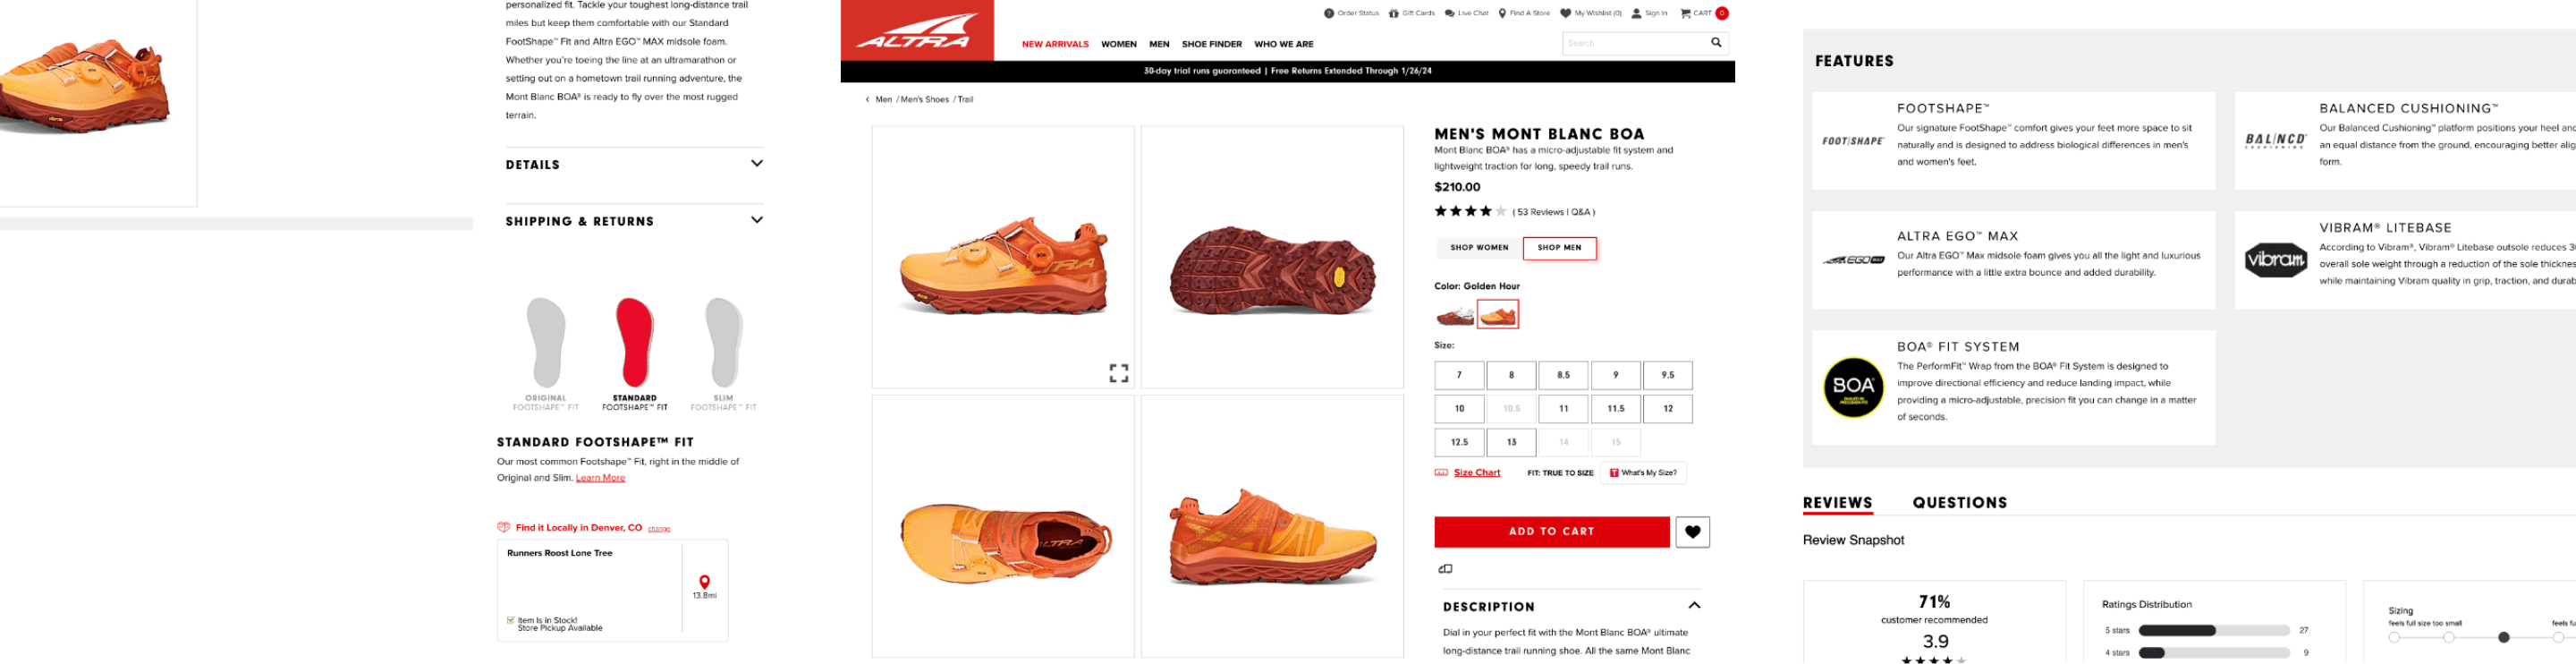Click the search magnifier icon
2576x664 pixels.
[1716, 42]
